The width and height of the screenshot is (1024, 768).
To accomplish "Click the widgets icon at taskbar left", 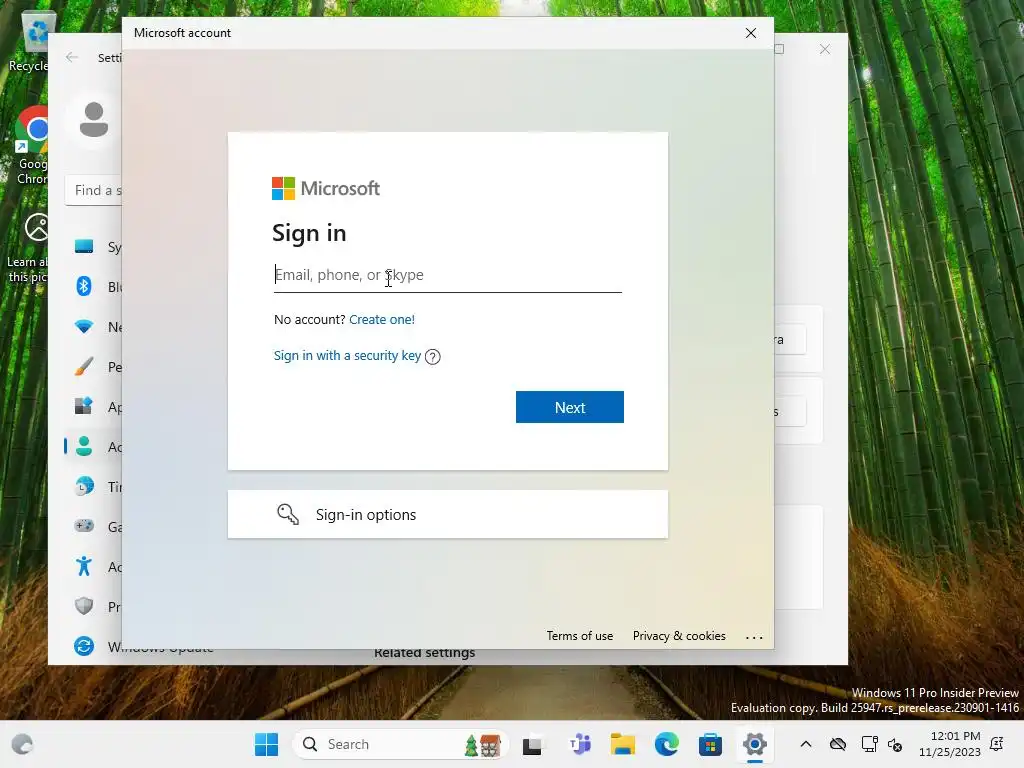I will pos(22,744).
